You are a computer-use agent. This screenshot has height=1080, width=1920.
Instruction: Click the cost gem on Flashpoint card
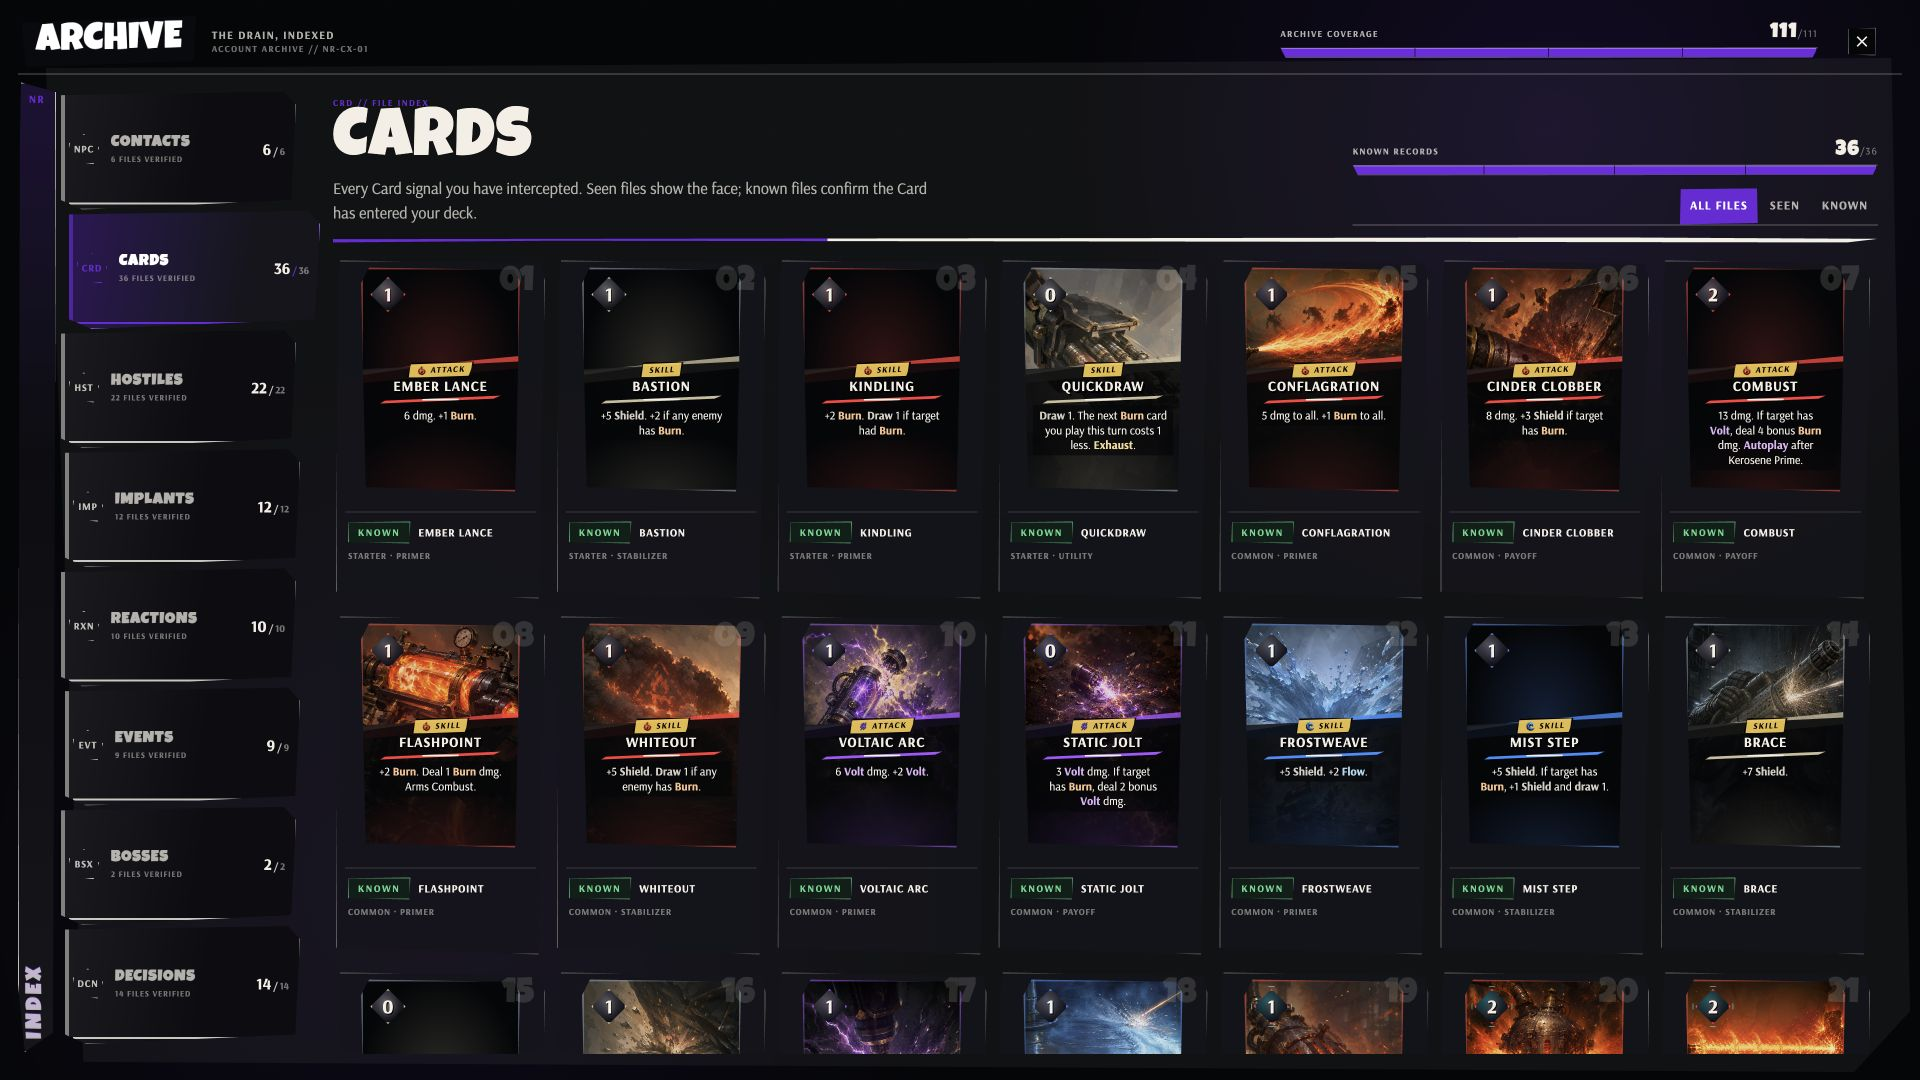tap(388, 651)
